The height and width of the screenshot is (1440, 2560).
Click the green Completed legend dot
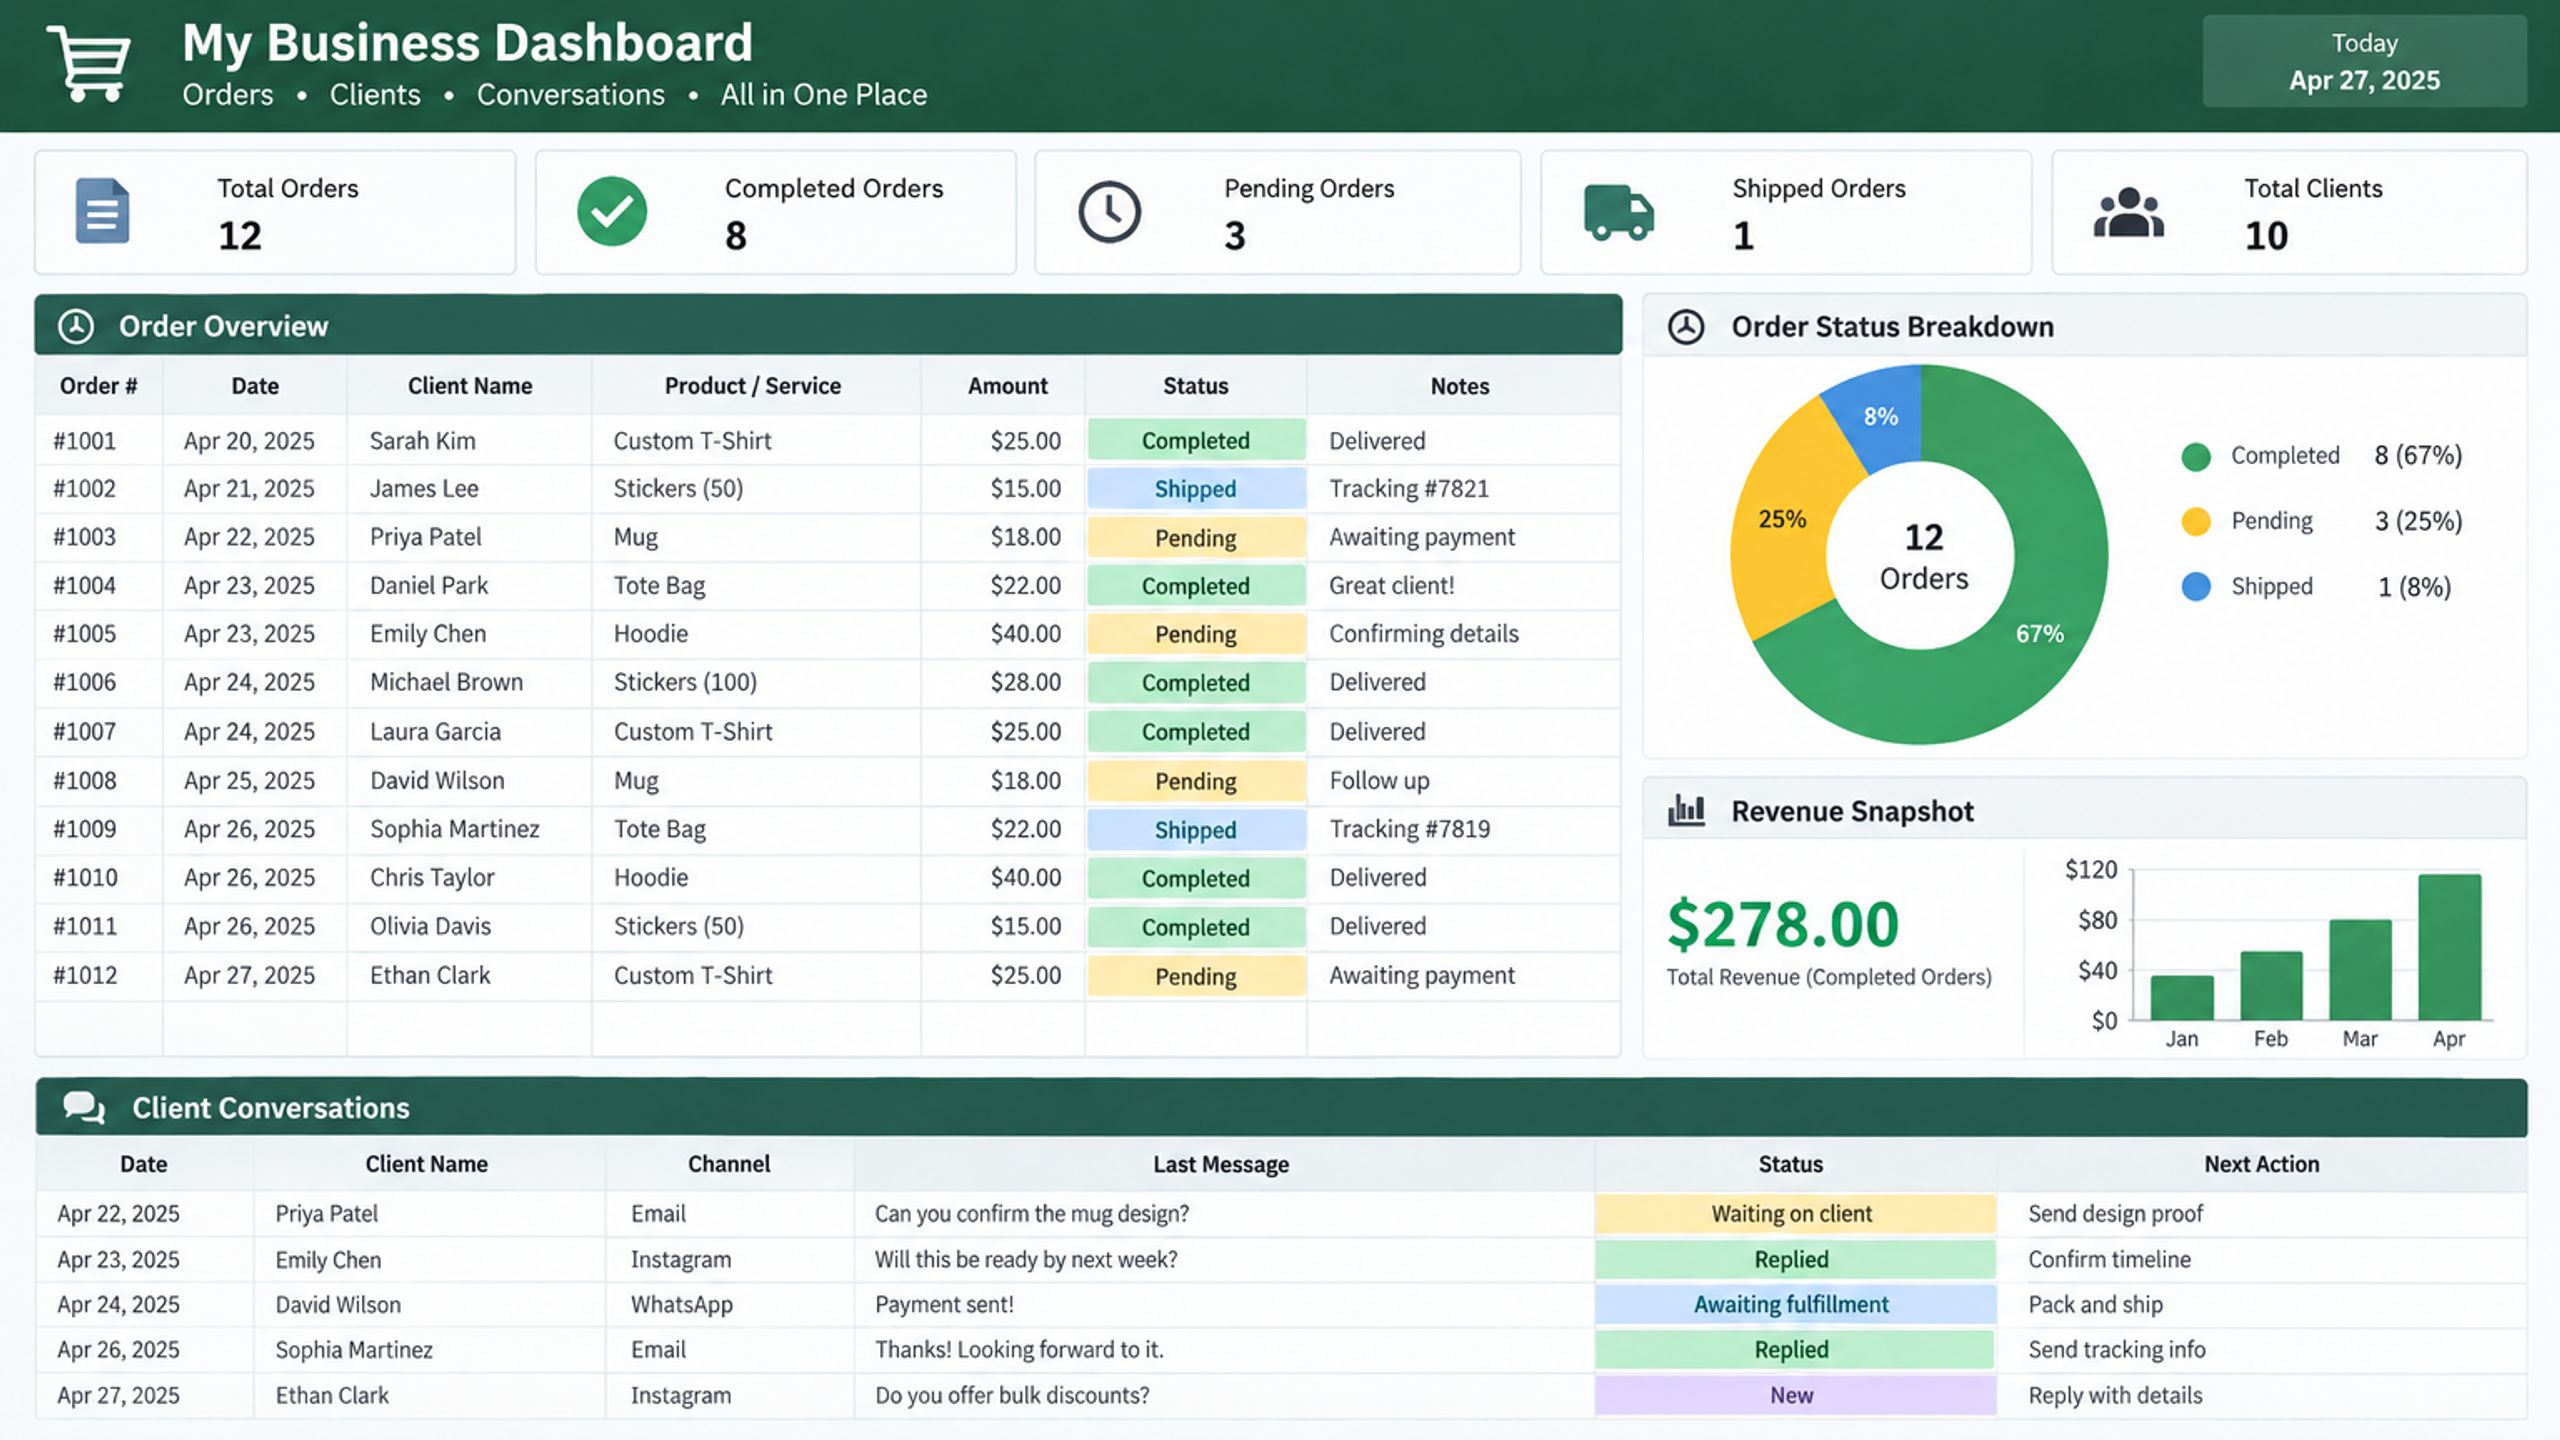[2196, 457]
